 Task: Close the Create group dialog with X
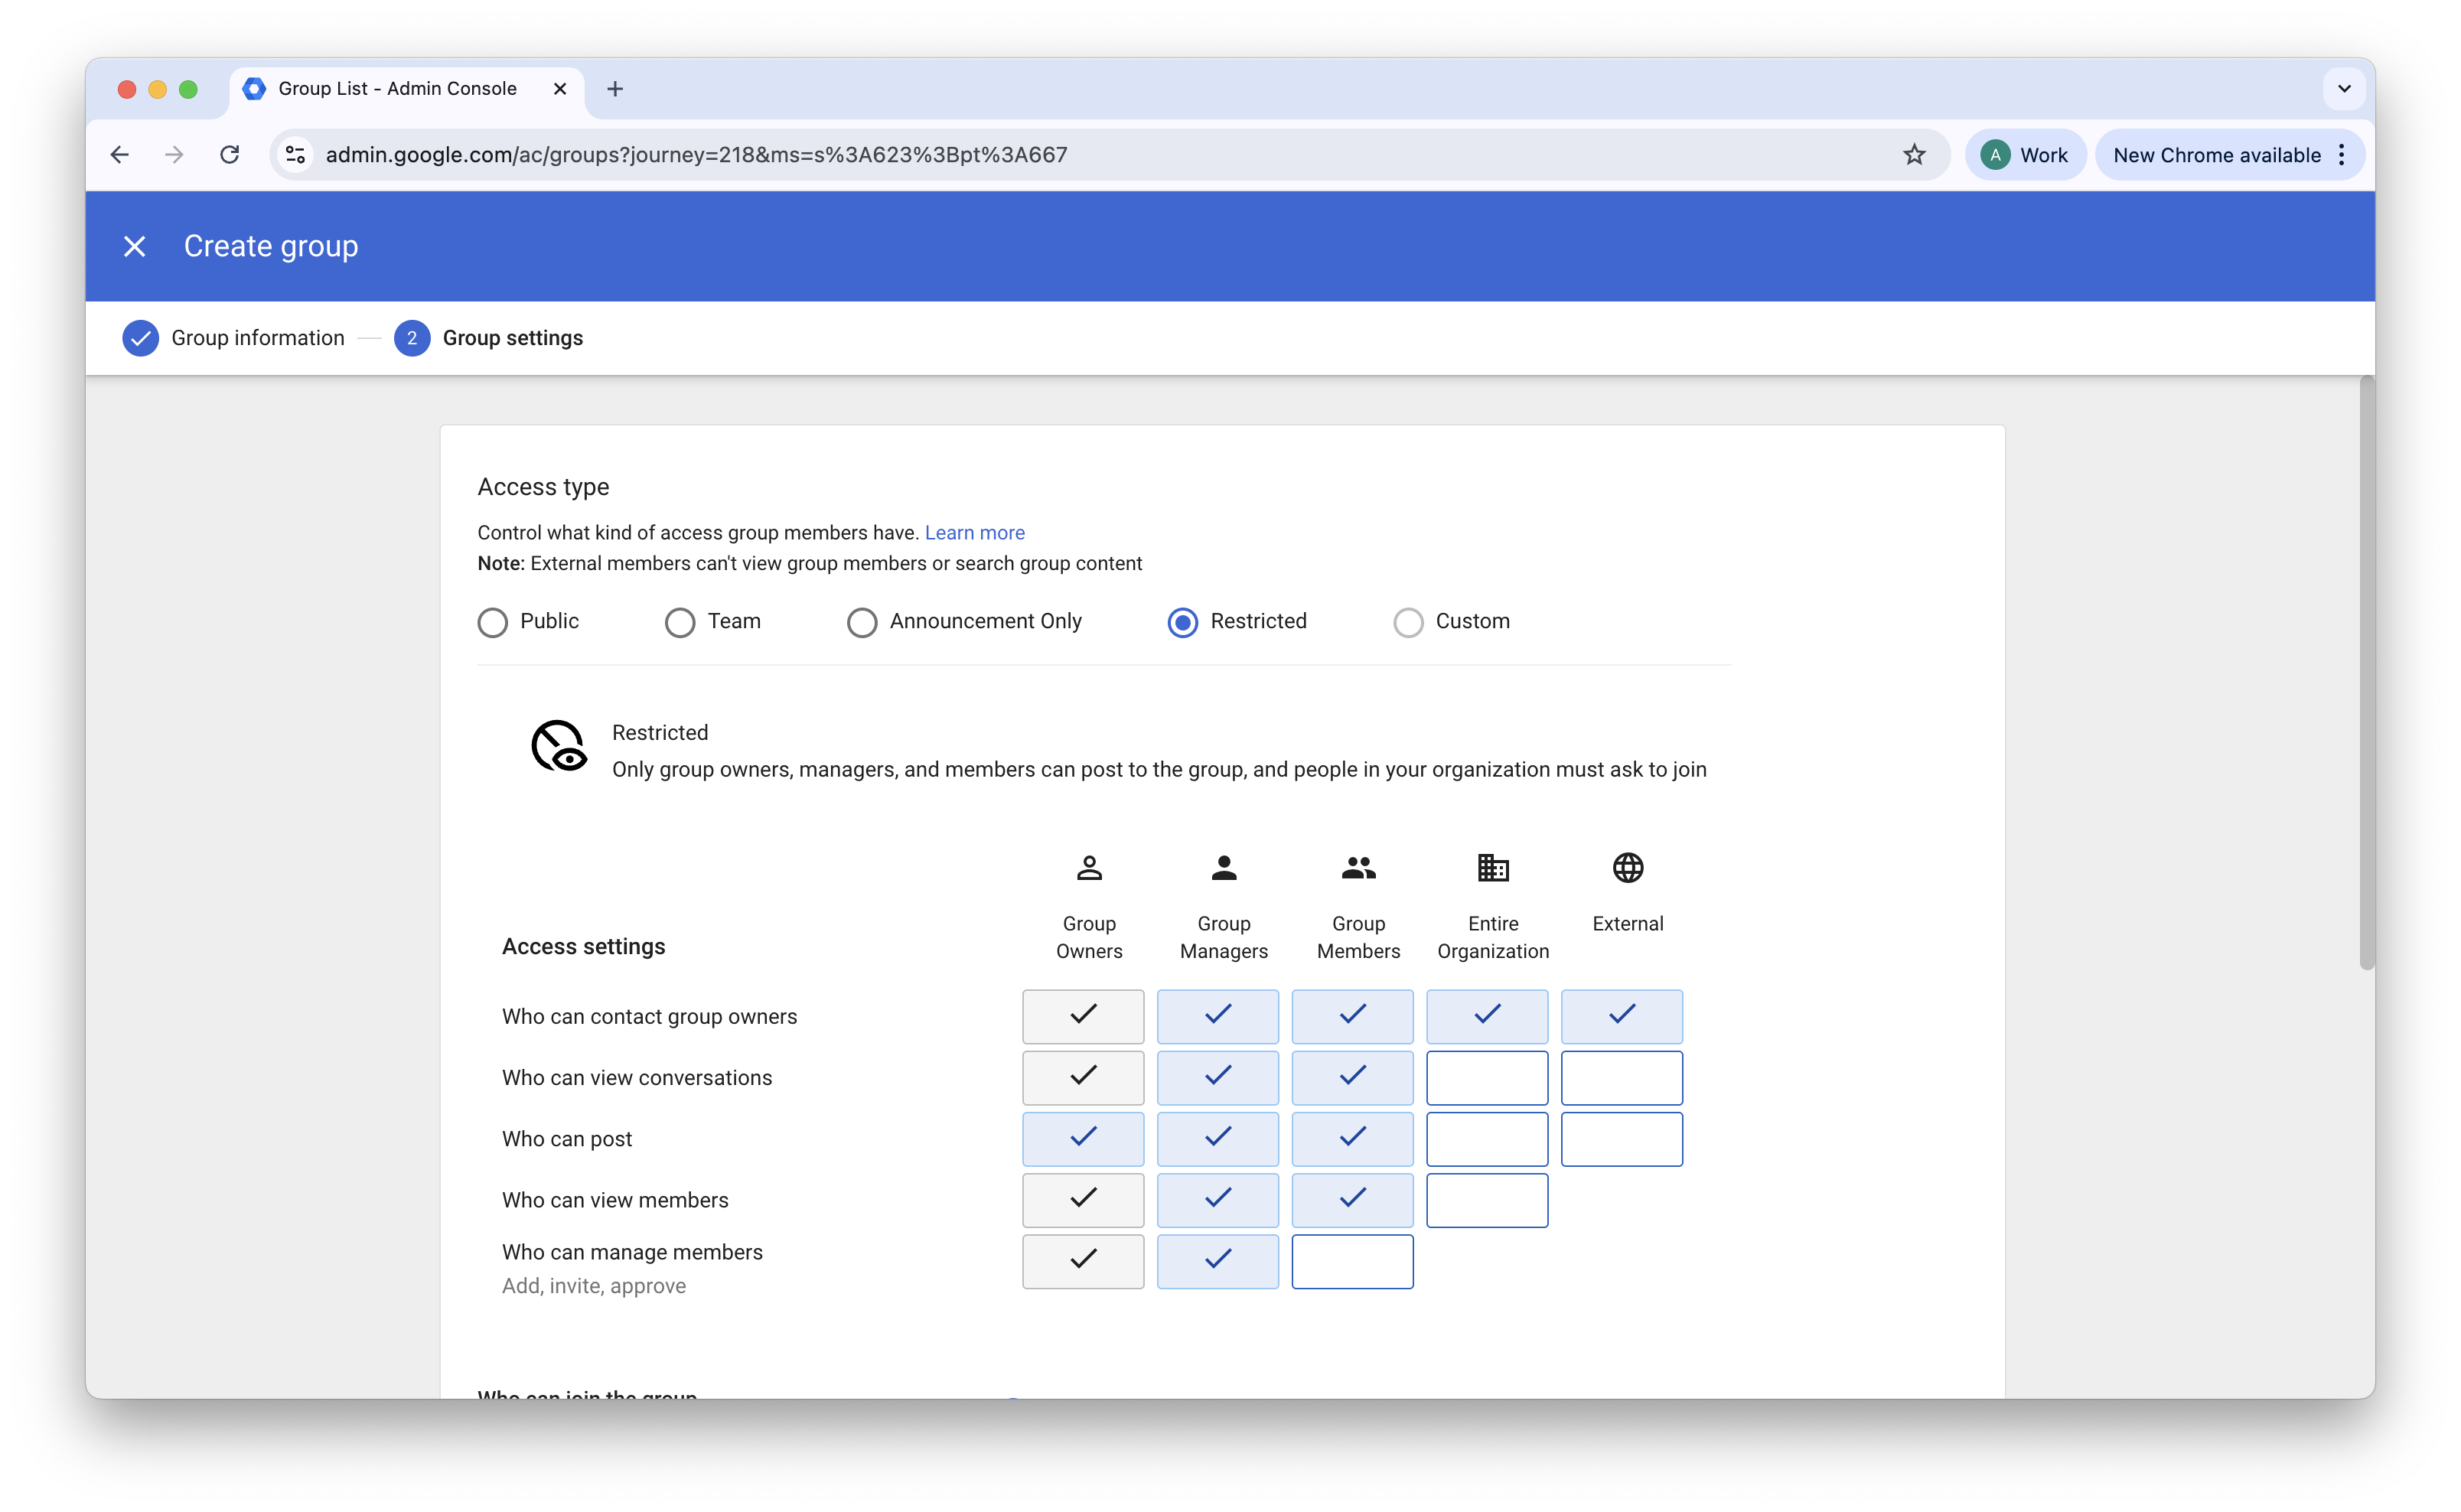point(134,246)
